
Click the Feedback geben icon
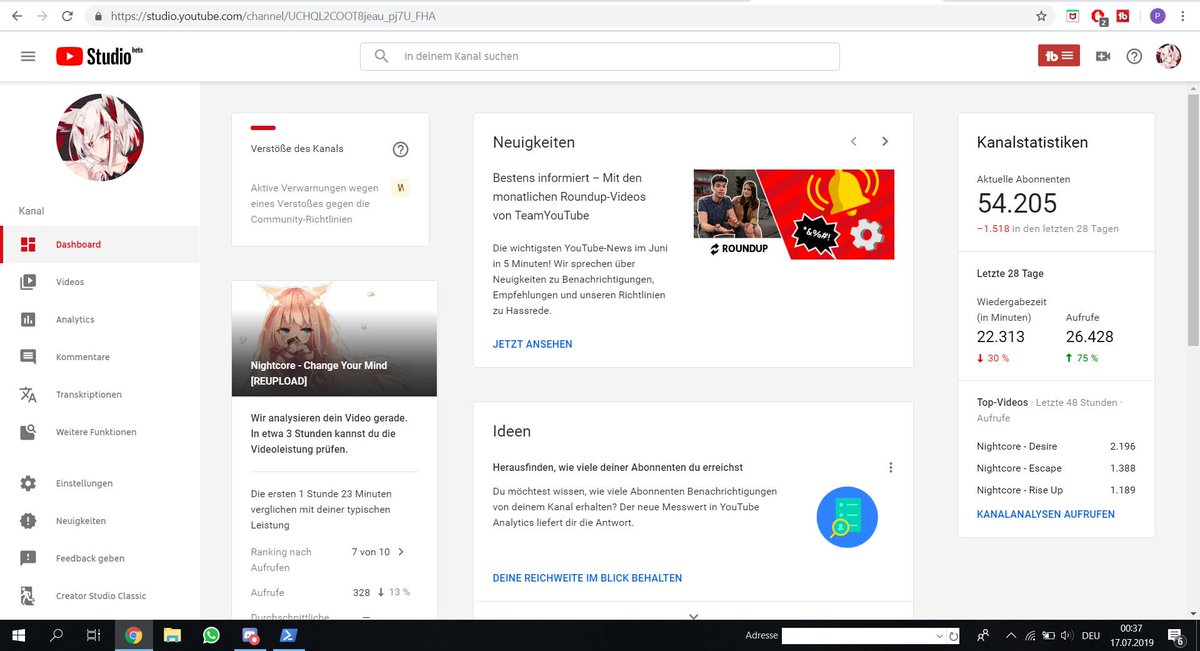(x=28, y=558)
